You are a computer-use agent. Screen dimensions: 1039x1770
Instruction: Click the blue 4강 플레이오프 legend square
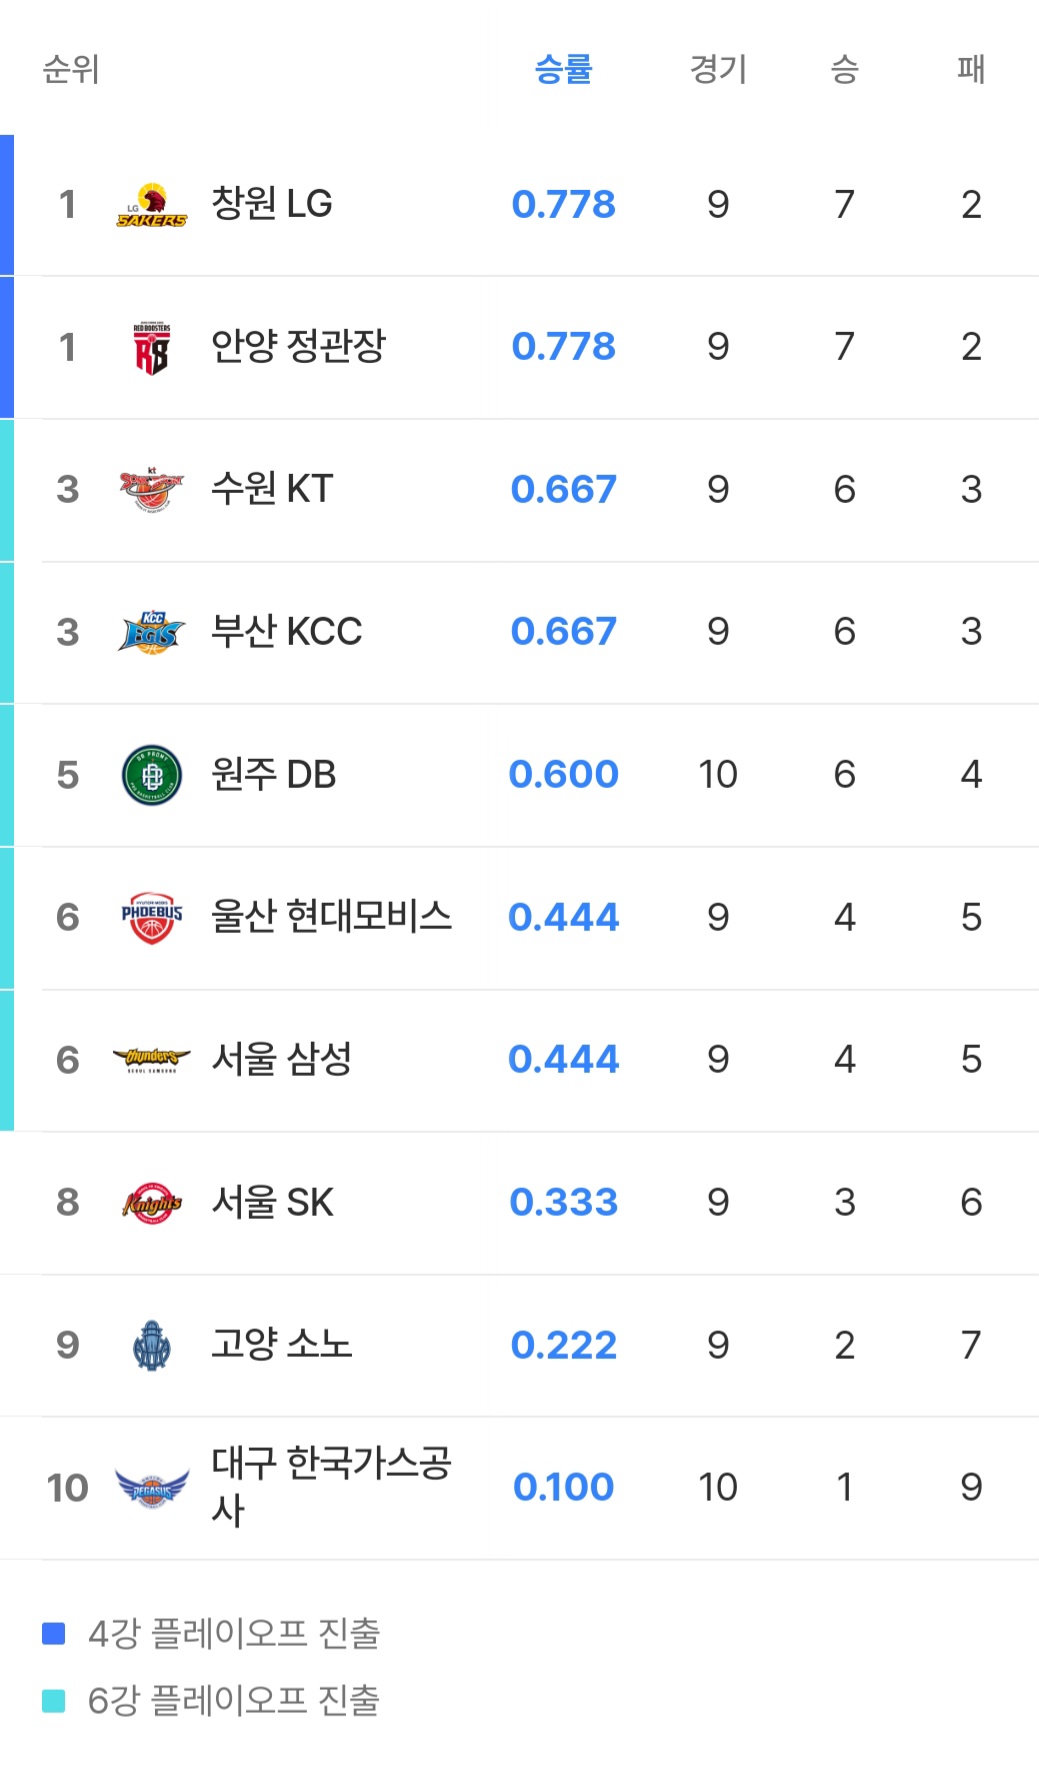click(54, 1633)
